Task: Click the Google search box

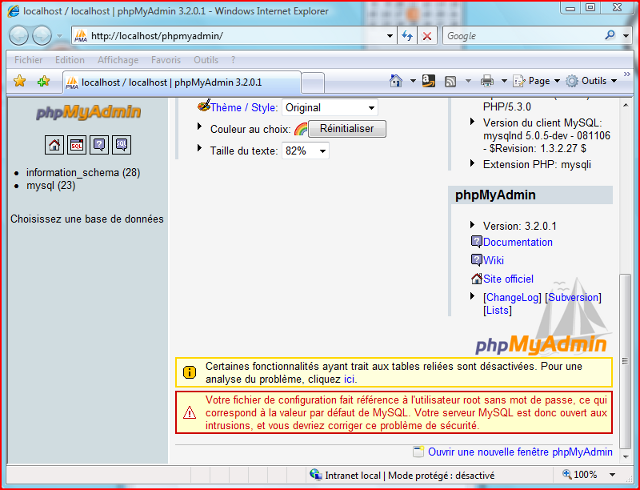Action: 524,36
